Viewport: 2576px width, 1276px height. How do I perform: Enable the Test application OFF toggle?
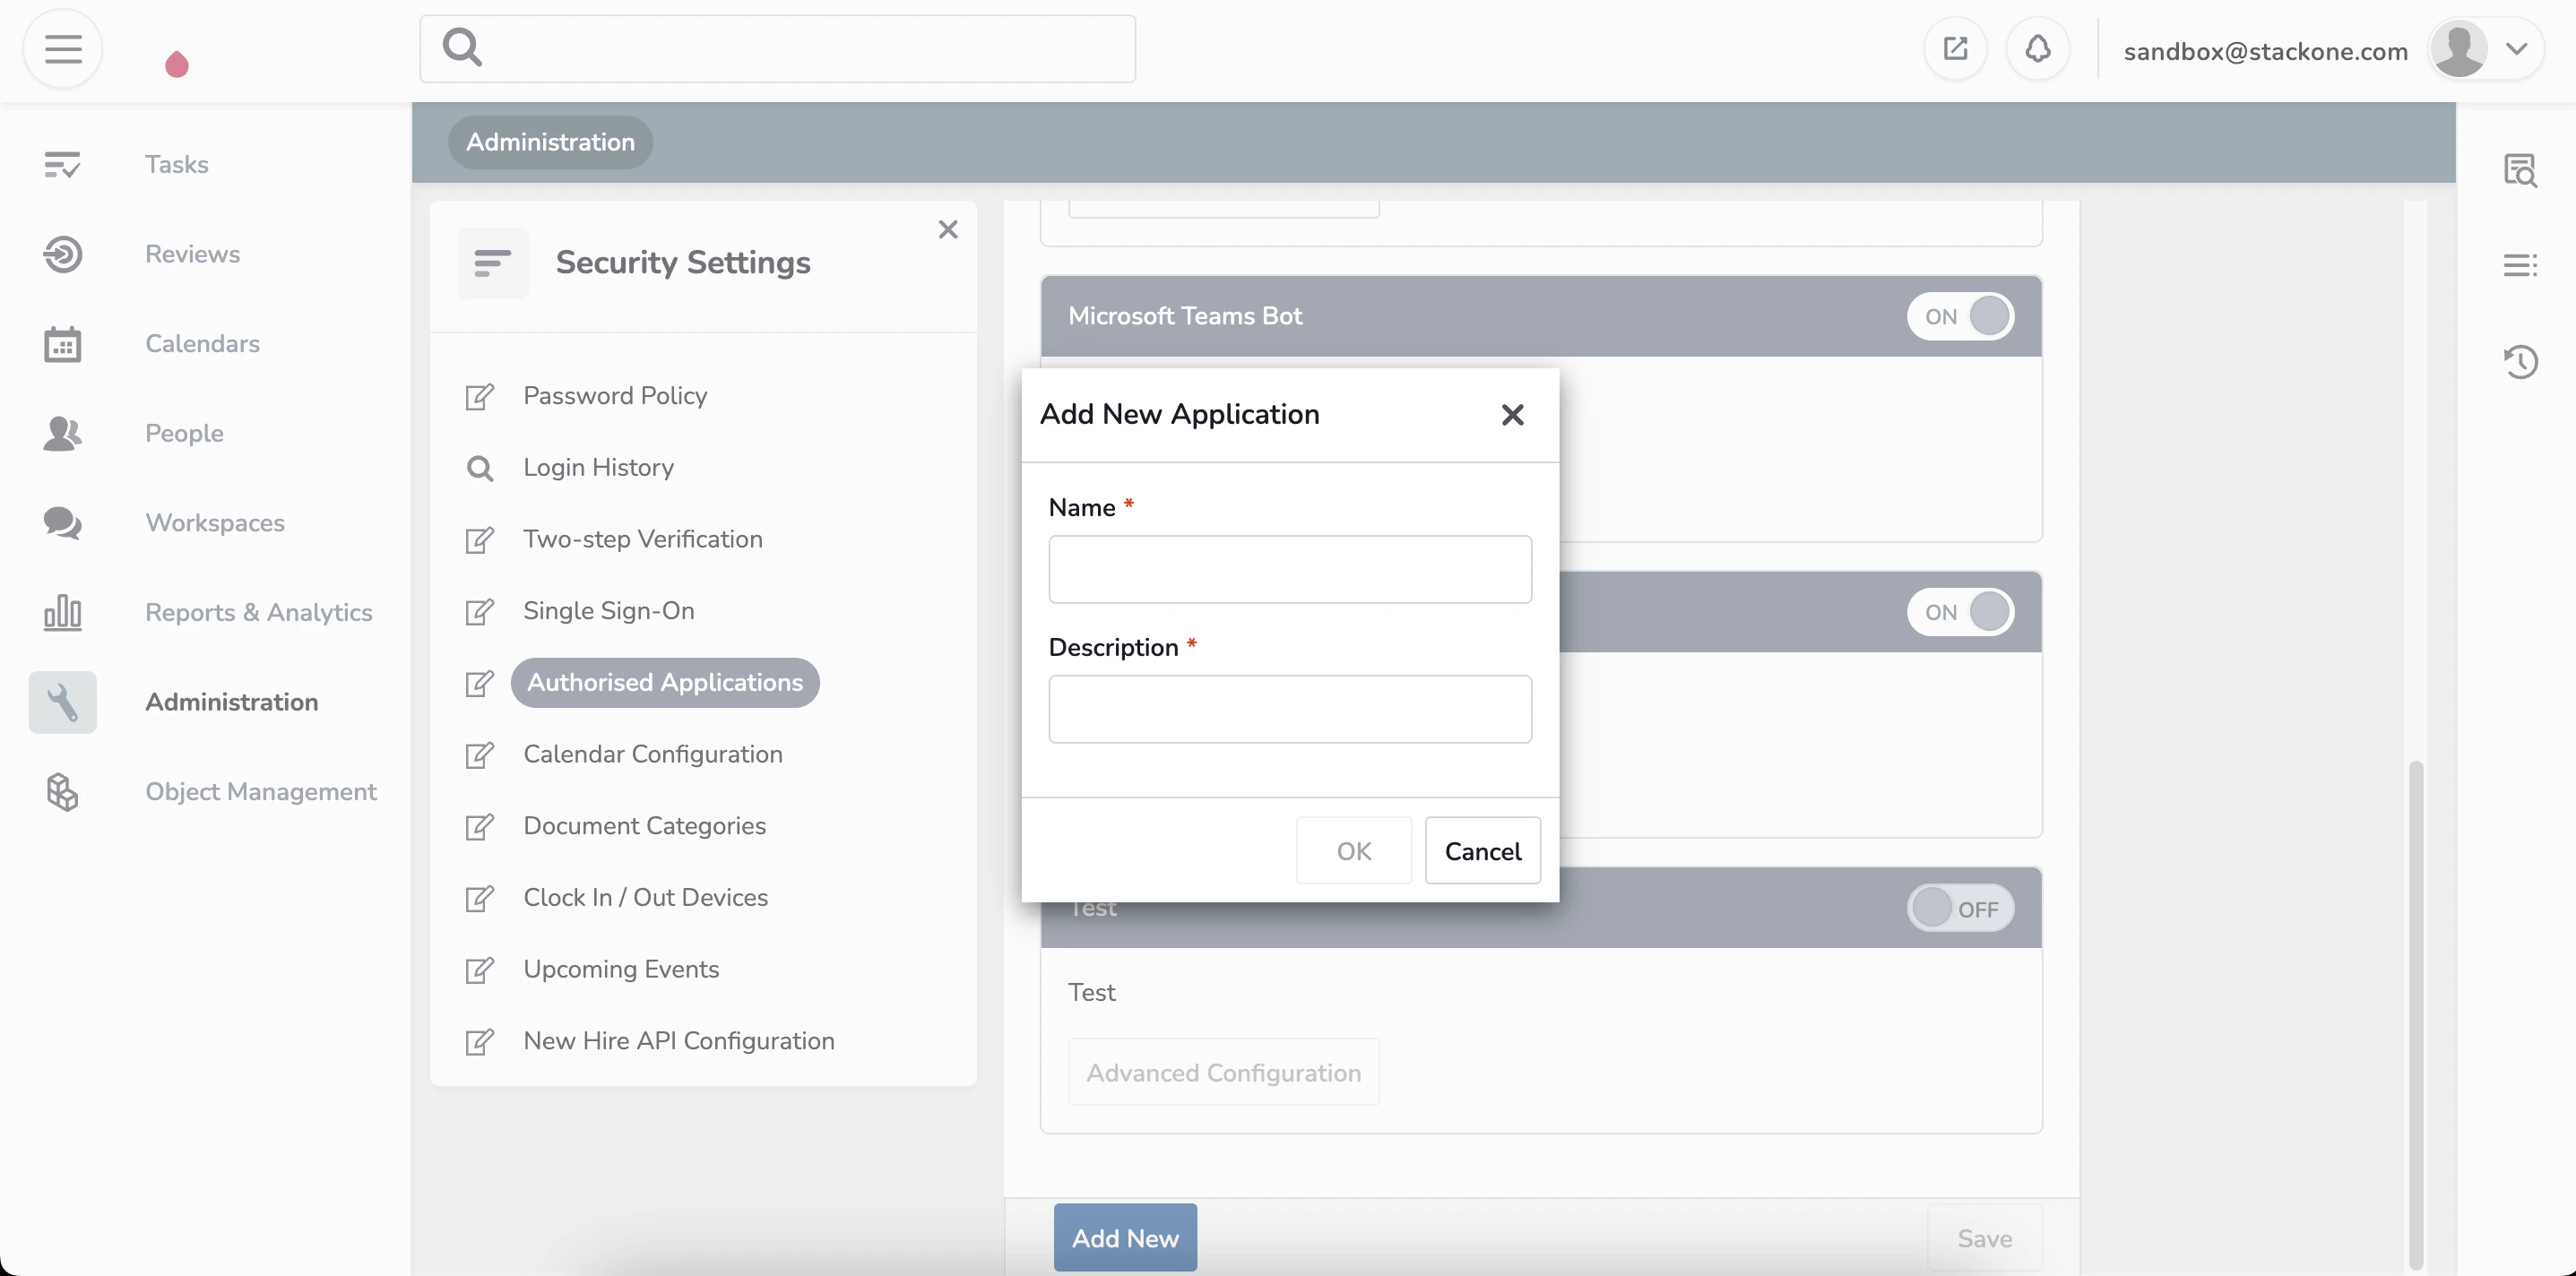(1961, 908)
